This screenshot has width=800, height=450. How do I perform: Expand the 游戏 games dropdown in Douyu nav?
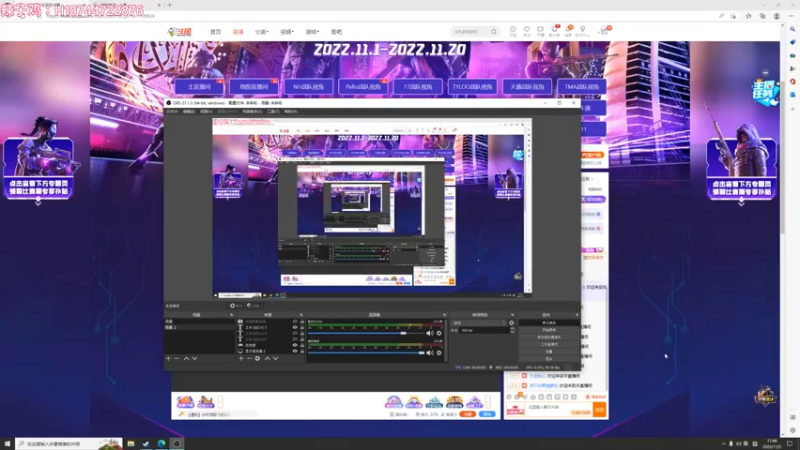point(312,32)
